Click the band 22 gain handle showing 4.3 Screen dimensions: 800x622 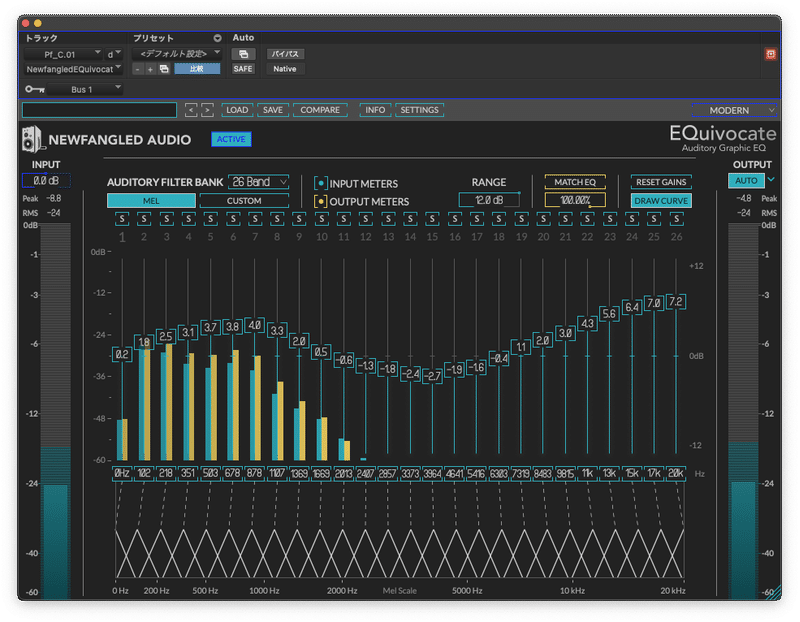(587, 323)
